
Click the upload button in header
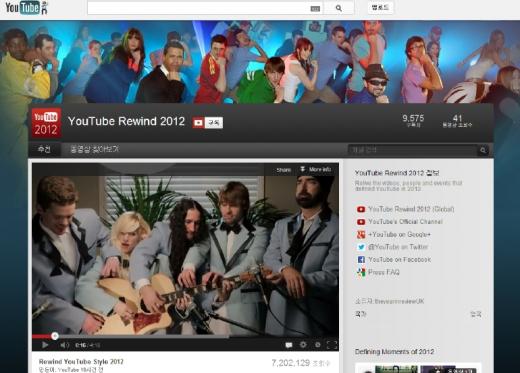point(380,8)
